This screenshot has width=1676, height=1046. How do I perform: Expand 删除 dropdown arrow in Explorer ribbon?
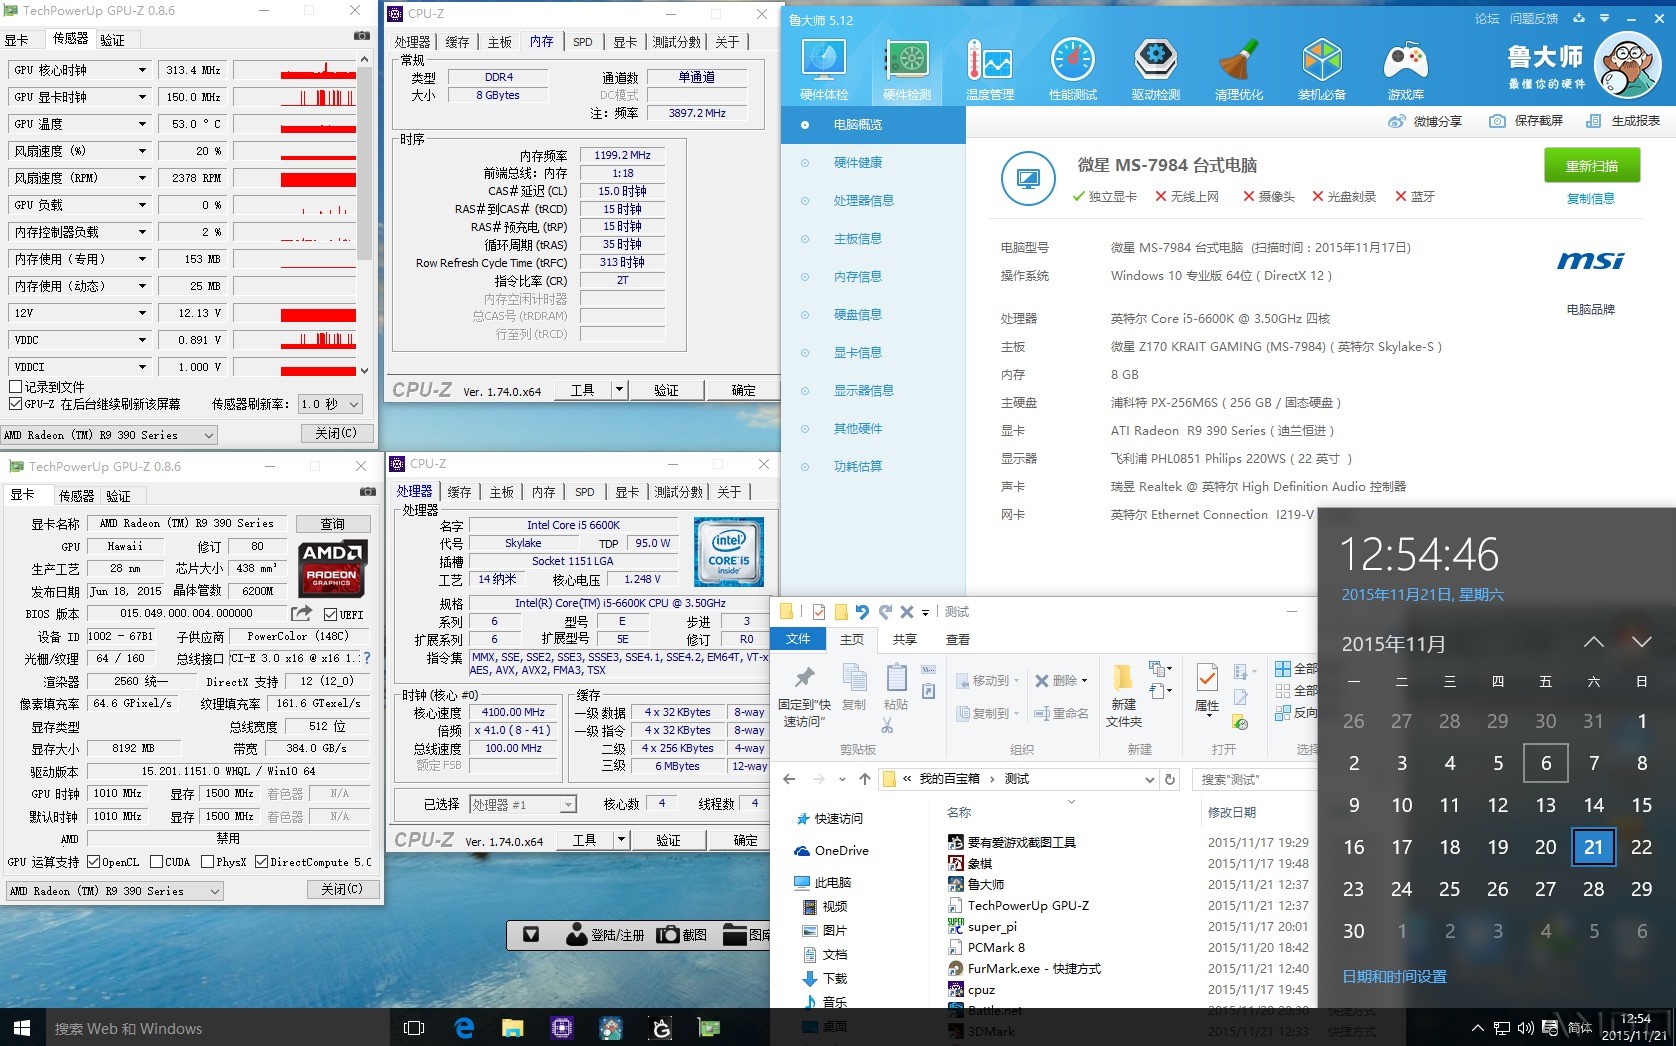click(x=1085, y=681)
